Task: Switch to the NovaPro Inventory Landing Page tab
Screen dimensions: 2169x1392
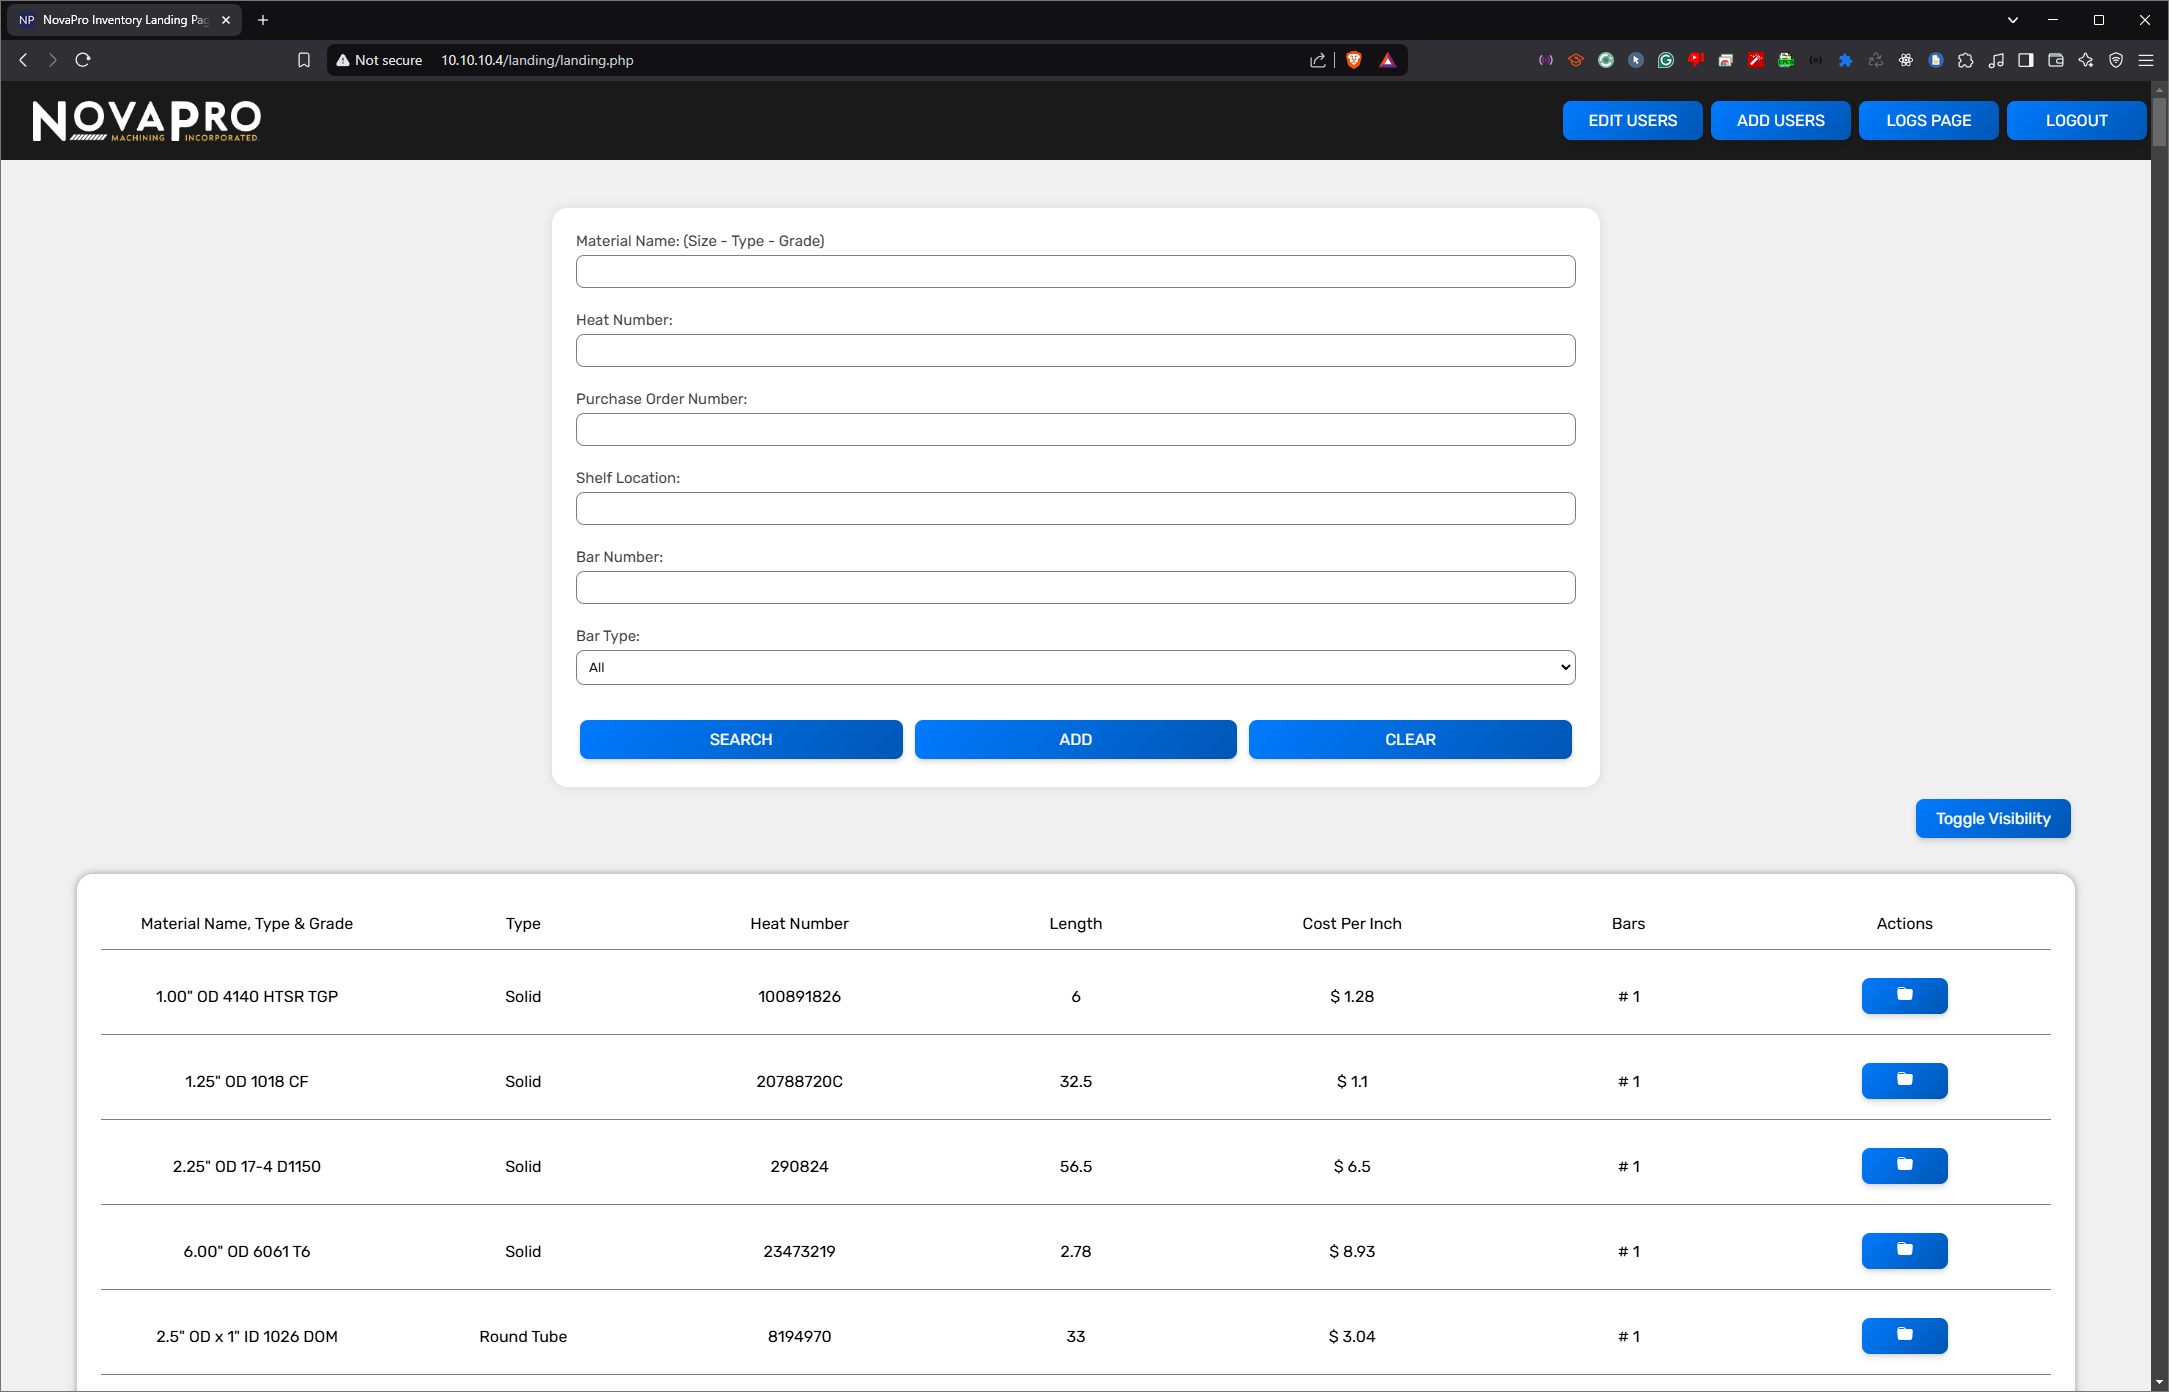Action: pos(120,19)
